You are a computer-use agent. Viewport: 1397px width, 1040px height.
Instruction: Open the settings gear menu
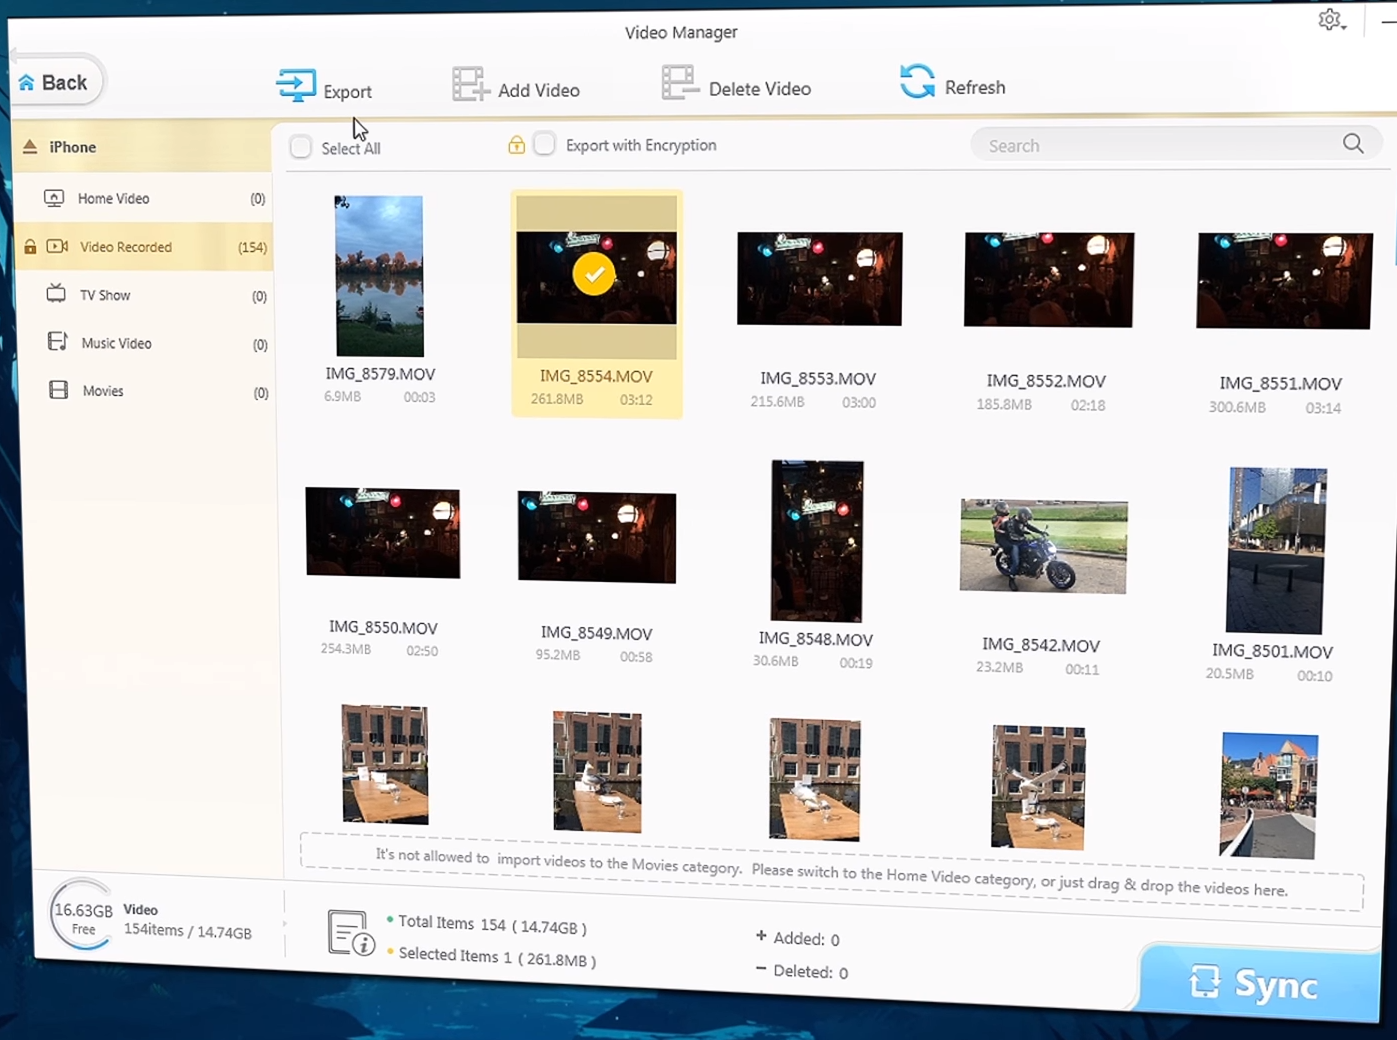pos(1330,20)
